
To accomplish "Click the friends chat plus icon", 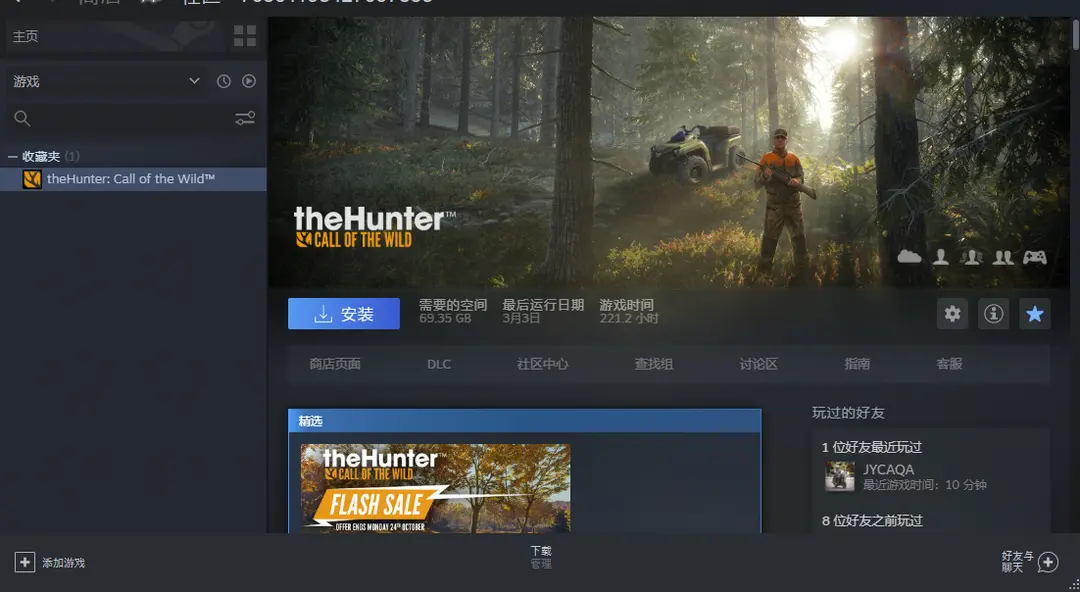I will click(x=1048, y=562).
